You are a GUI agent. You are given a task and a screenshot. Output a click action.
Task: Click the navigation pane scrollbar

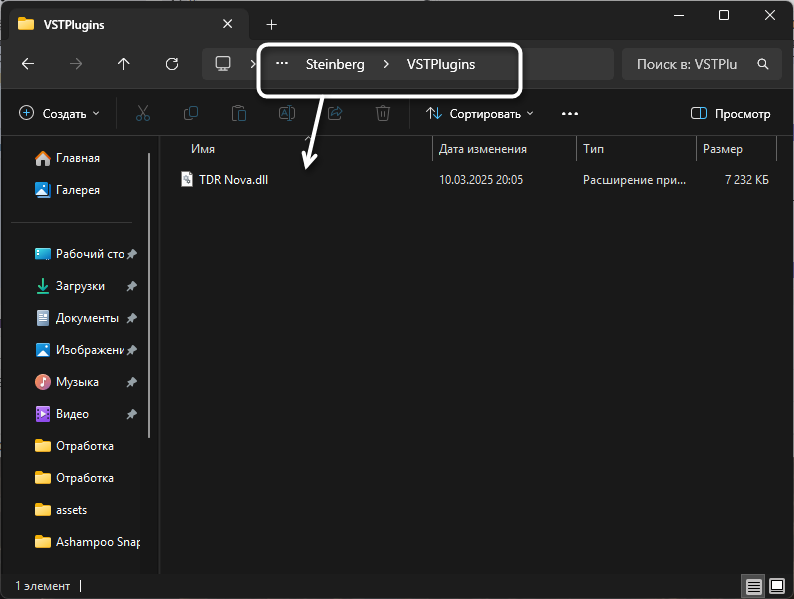tap(149, 295)
